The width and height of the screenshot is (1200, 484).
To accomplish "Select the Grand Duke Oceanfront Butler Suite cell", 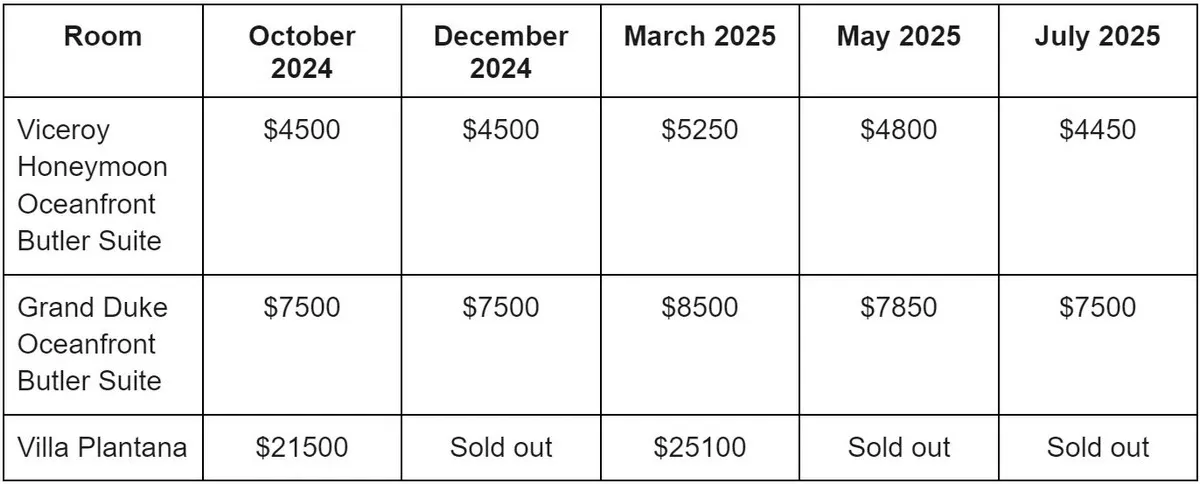I will (x=93, y=343).
